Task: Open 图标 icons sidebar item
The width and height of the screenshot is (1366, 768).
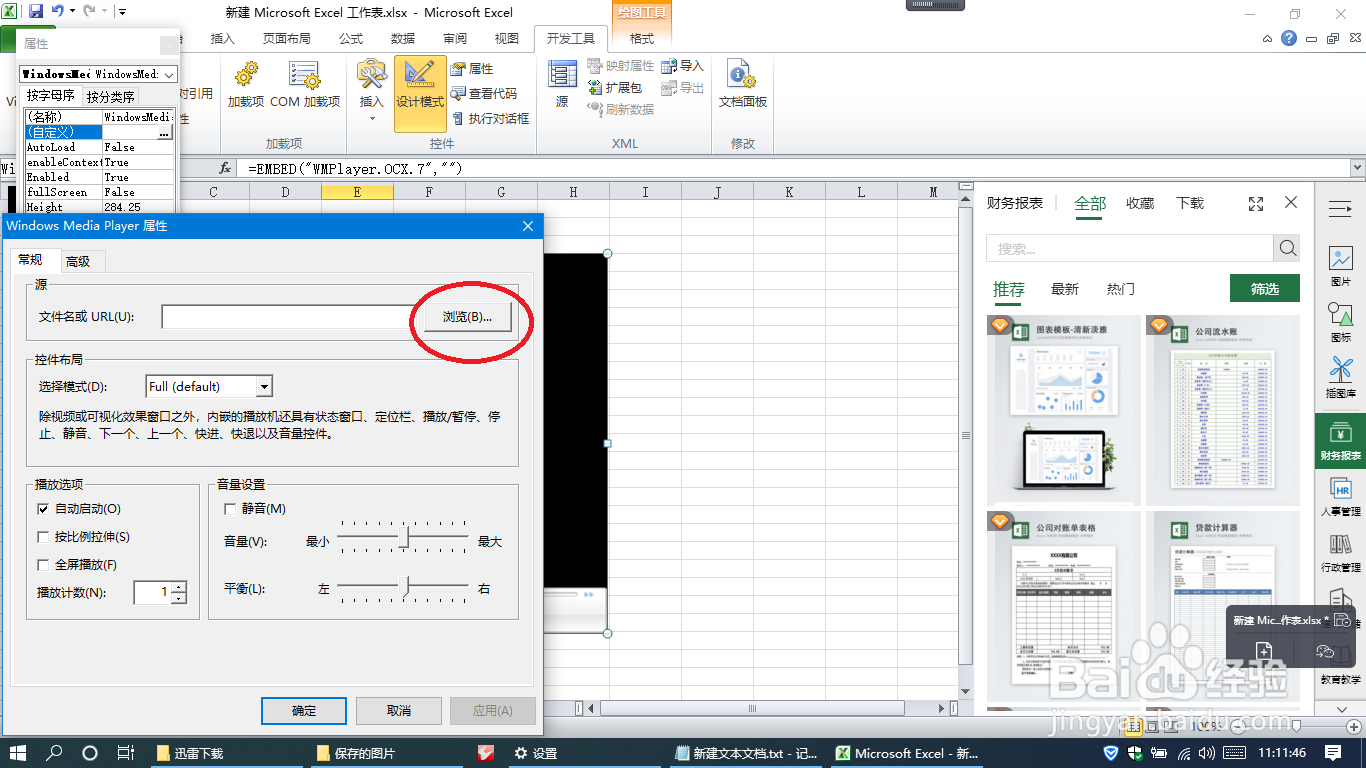Action: (1341, 322)
